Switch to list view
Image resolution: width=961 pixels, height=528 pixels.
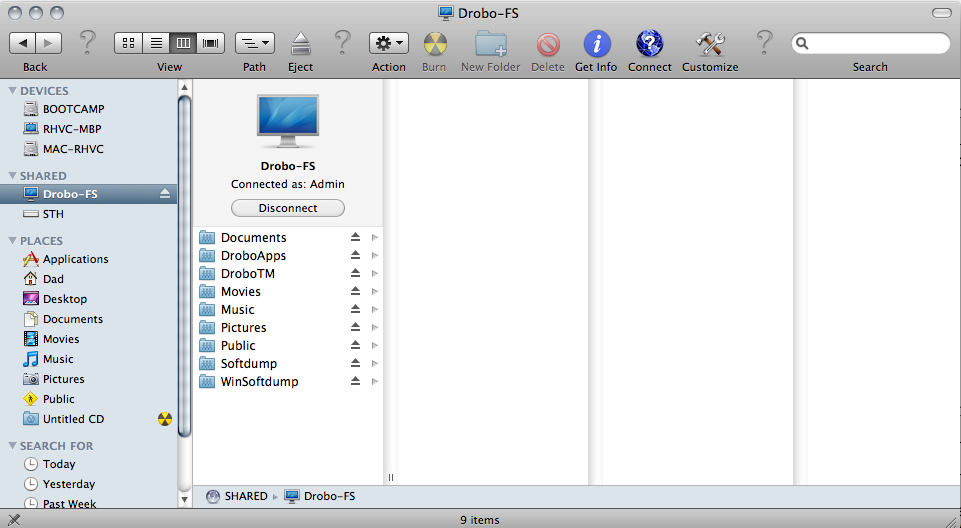(x=156, y=43)
